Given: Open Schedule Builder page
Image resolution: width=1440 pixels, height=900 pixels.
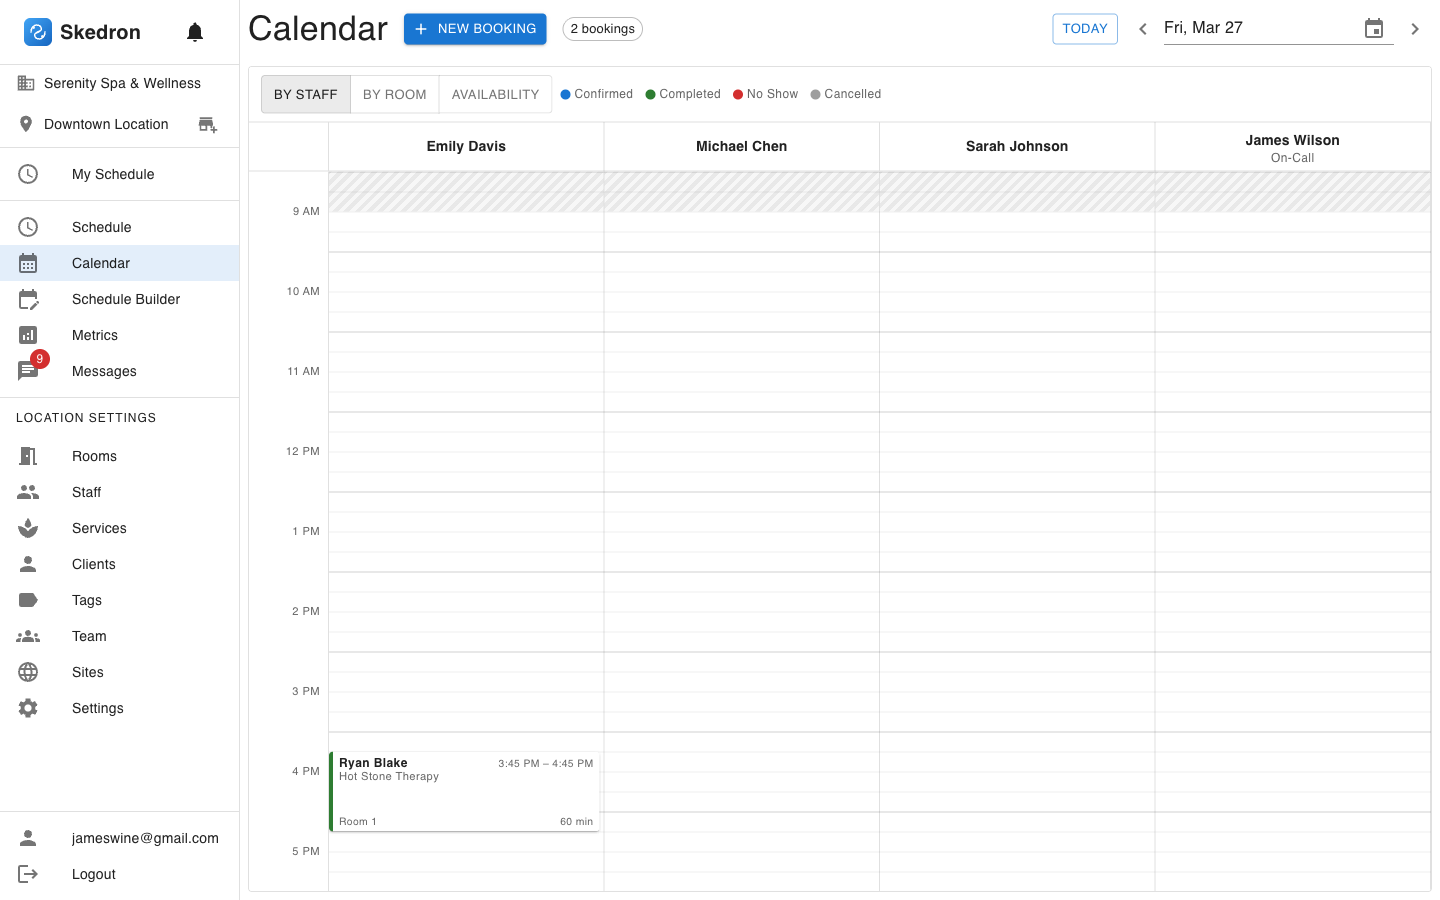Looking at the screenshot, I should tap(119, 299).
